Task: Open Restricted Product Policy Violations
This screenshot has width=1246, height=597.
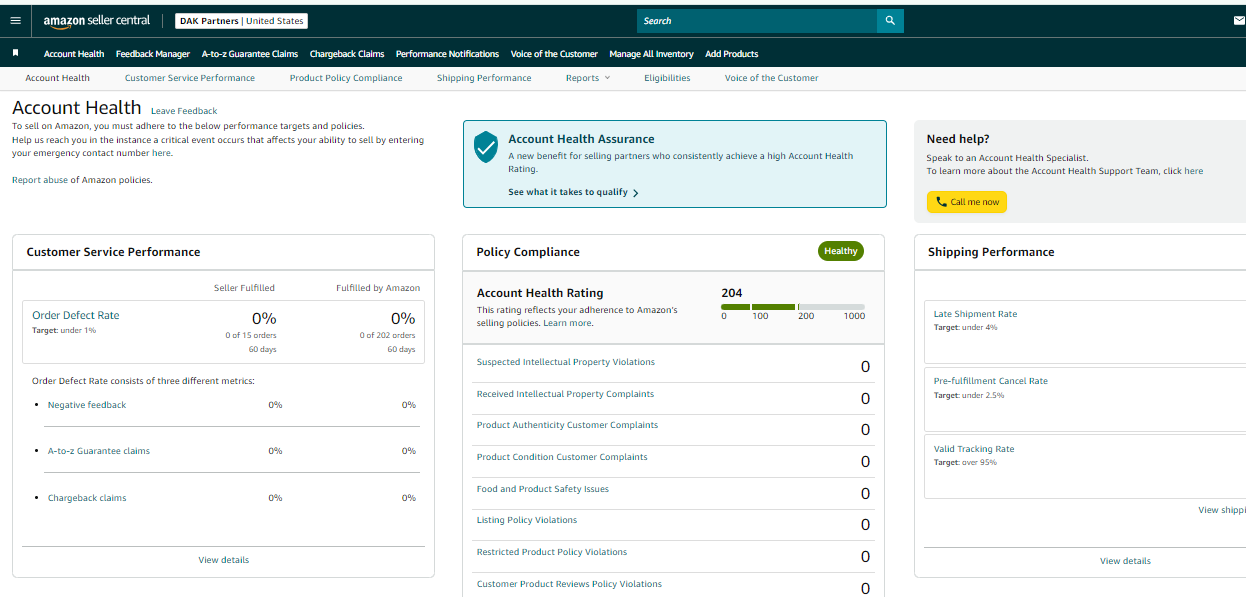Action: pos(552,552)
